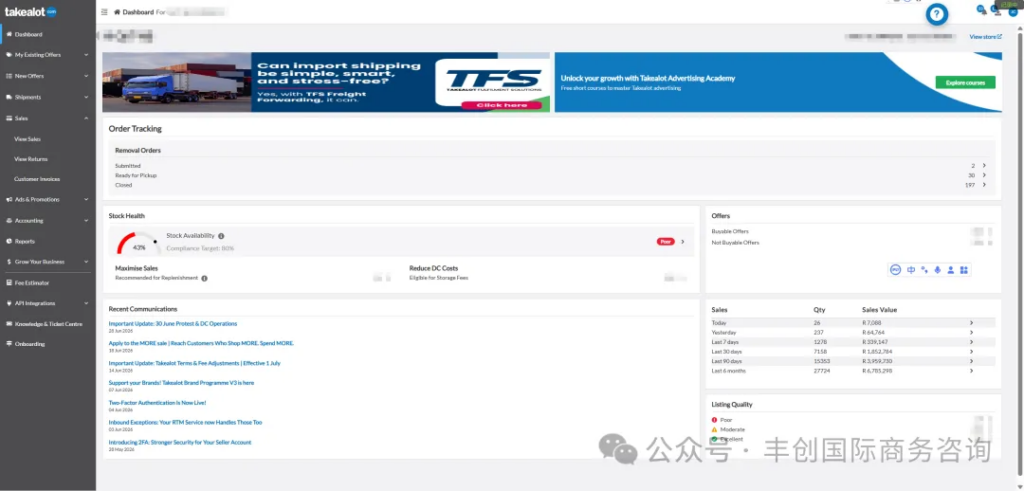Image resolution: width=1024 pixels, height=491 pixels.
Task: Click the Grow Your Business dollar icon
Action: click(x=8, y=262)
